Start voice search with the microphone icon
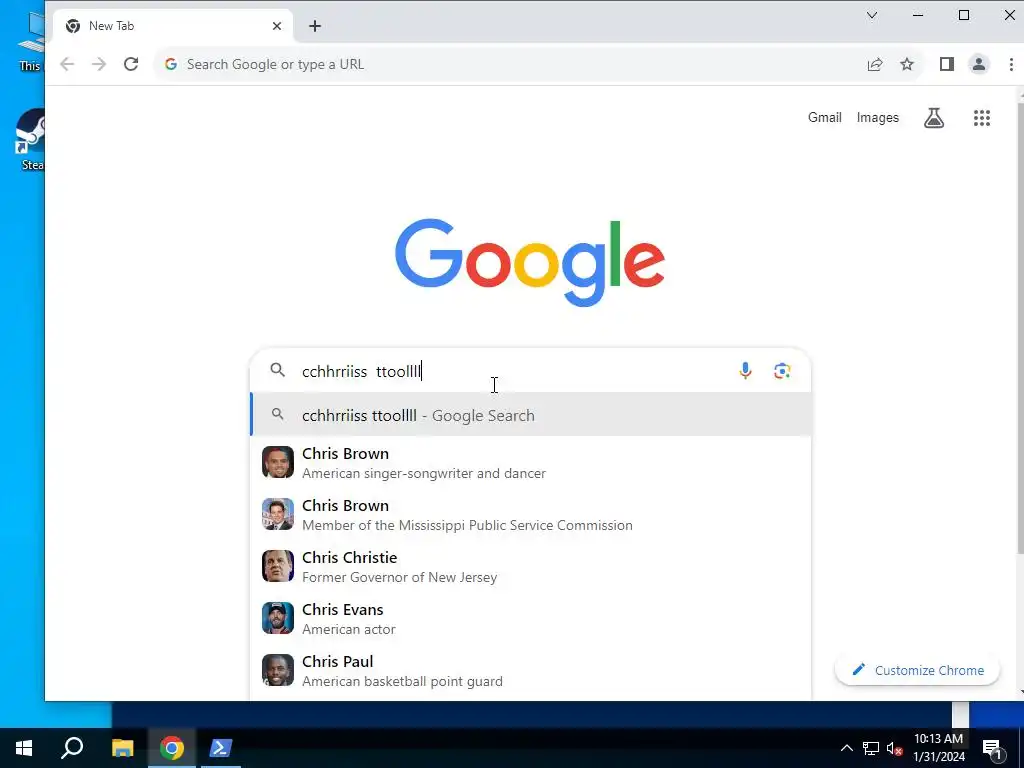This screenshot has height=768, width=1024. pos(745,371)
